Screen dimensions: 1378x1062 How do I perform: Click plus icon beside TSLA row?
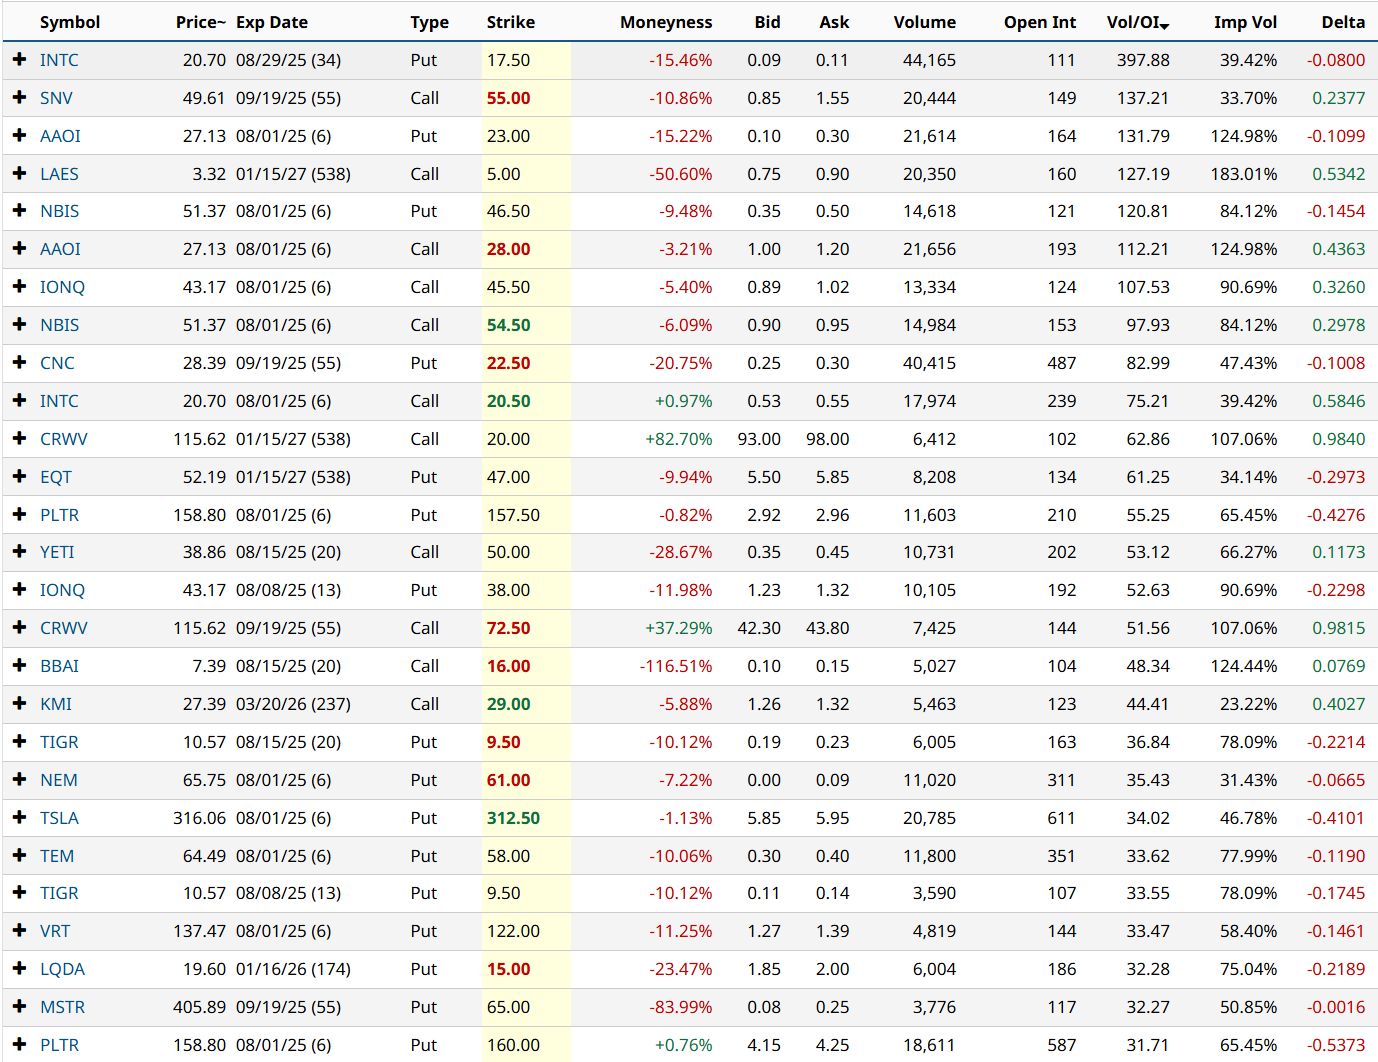click(19, 818)
